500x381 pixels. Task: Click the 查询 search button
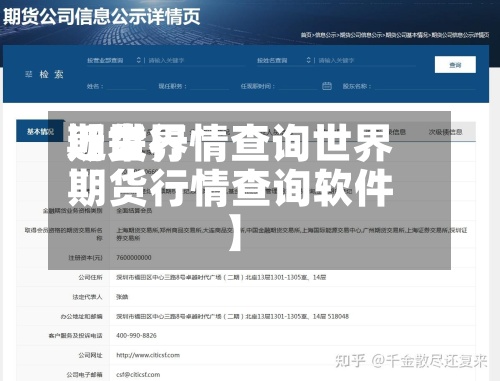tap(455, 65)
